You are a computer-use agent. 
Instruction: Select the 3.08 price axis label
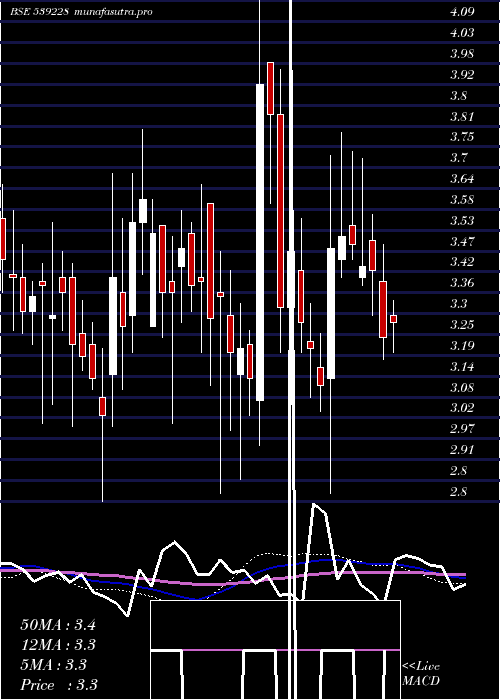(x=462, y=388)
